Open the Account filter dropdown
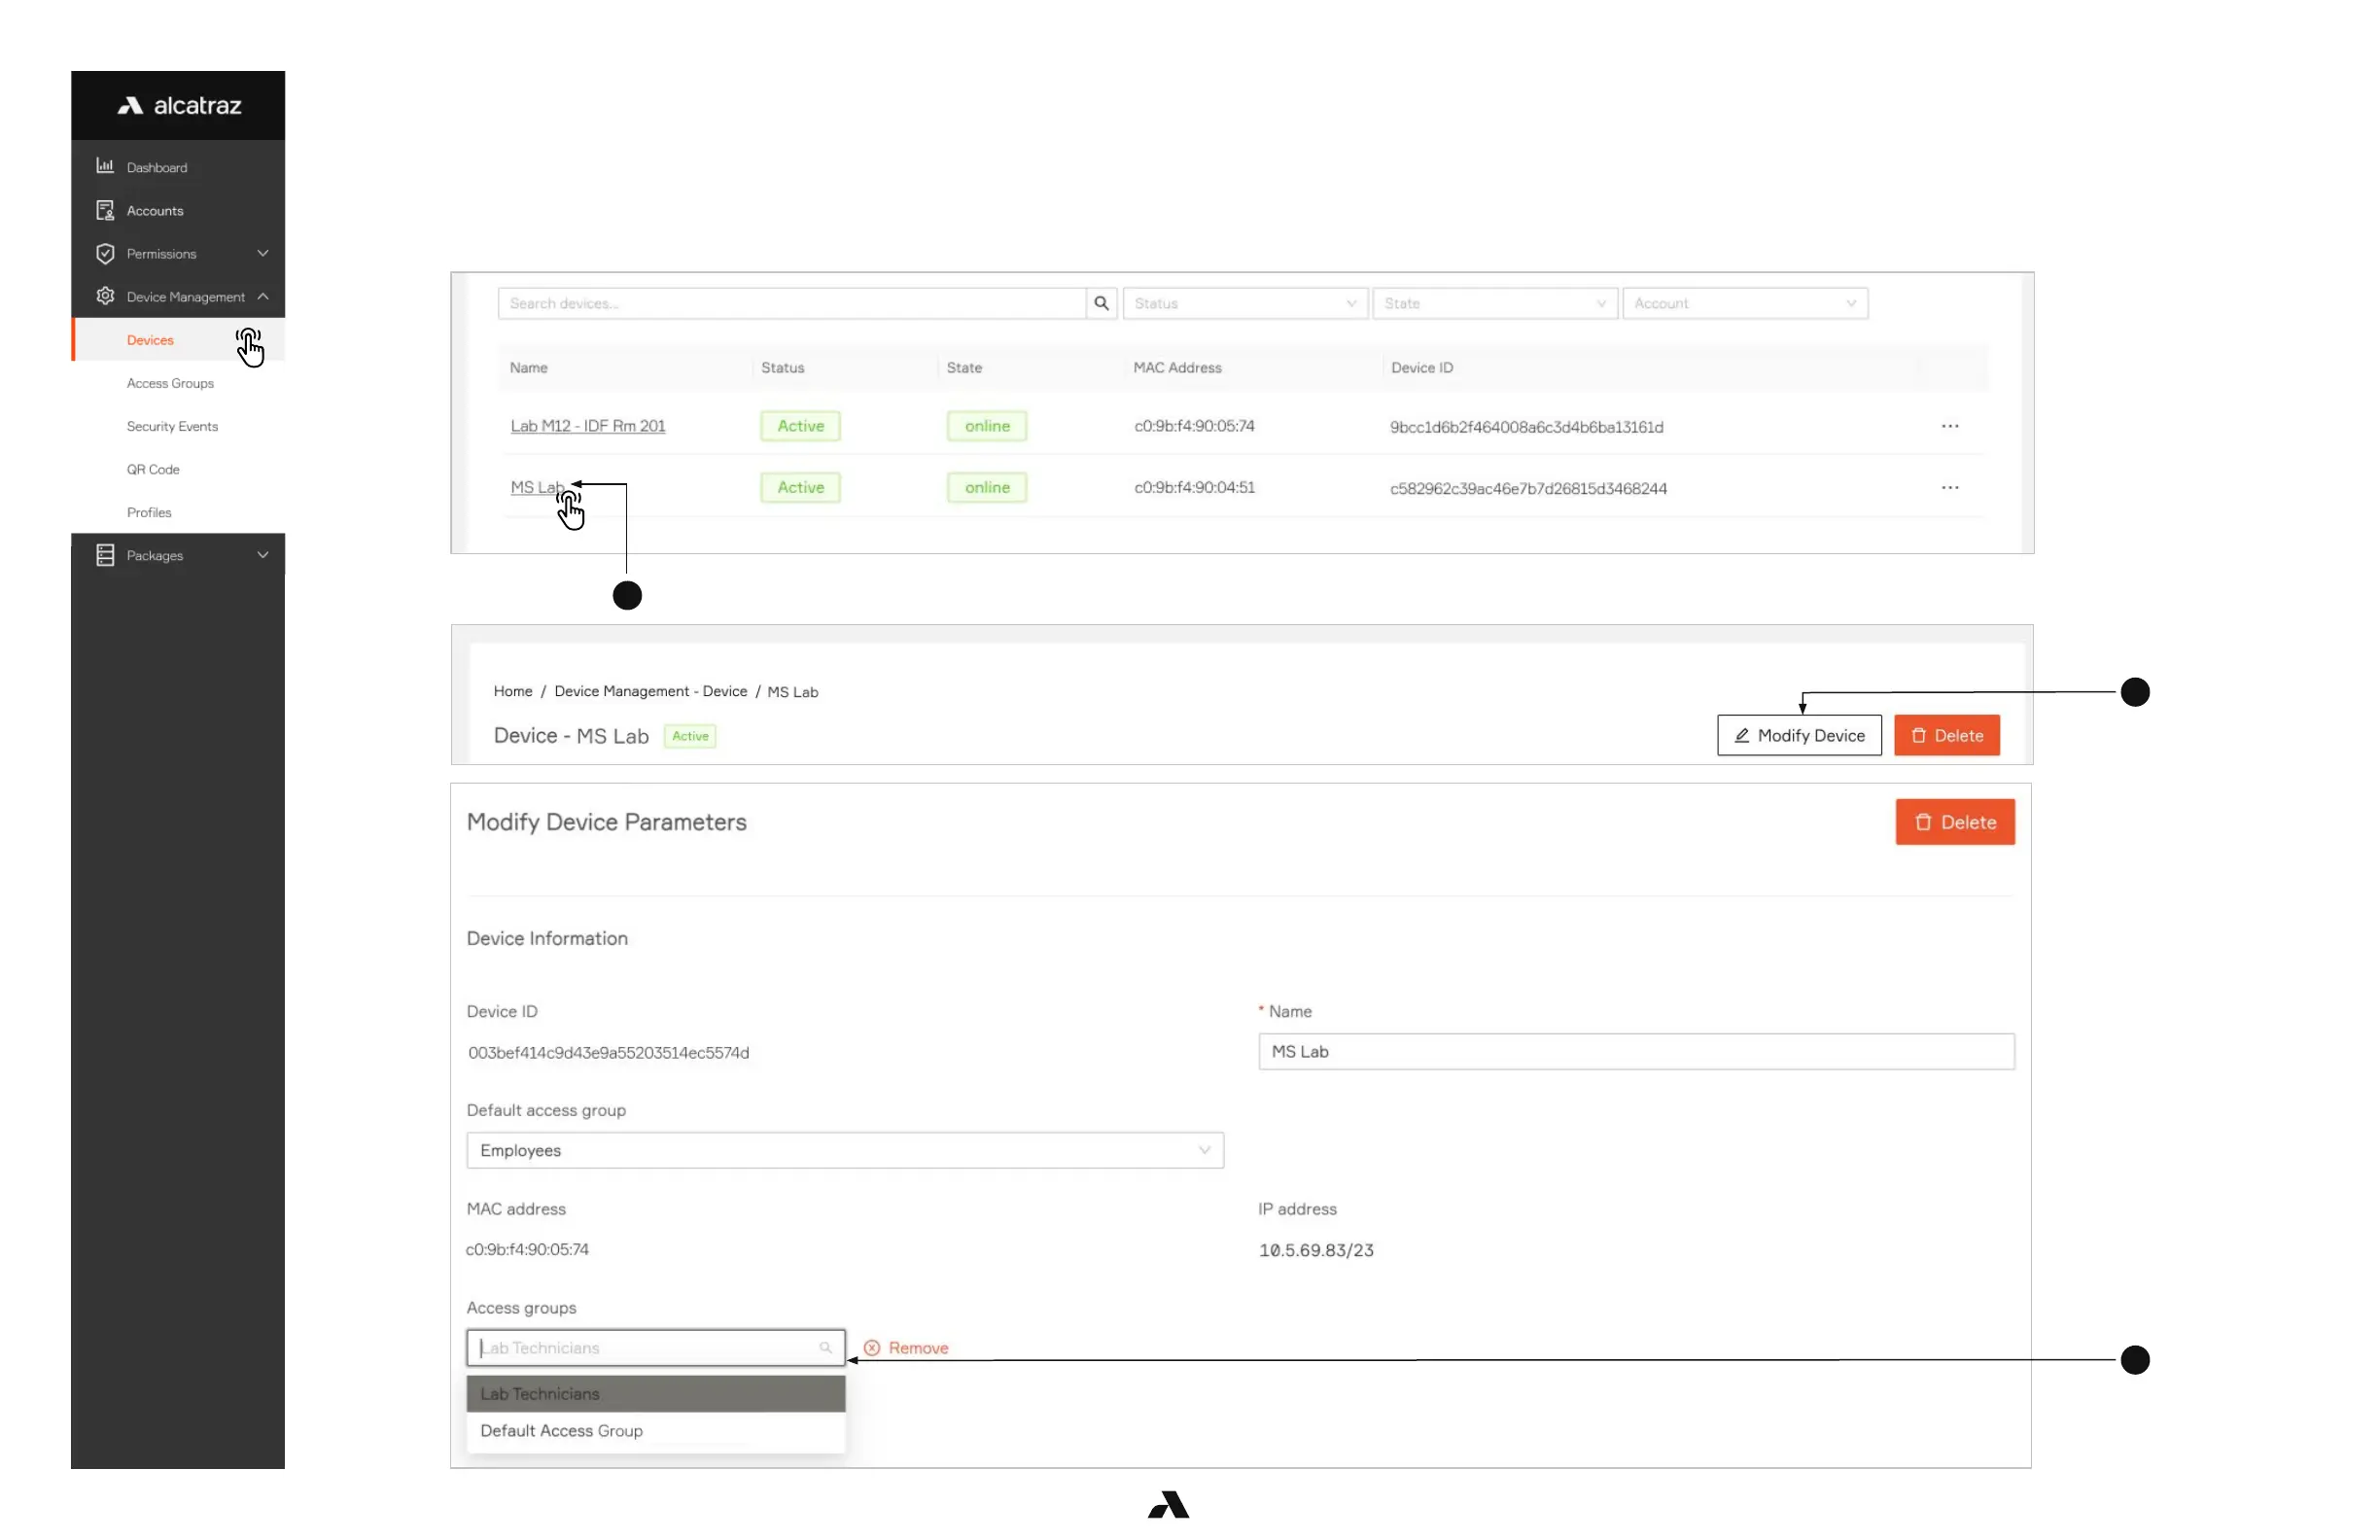This screenshot has width=2380, height=1540. tap(1744, 303)
